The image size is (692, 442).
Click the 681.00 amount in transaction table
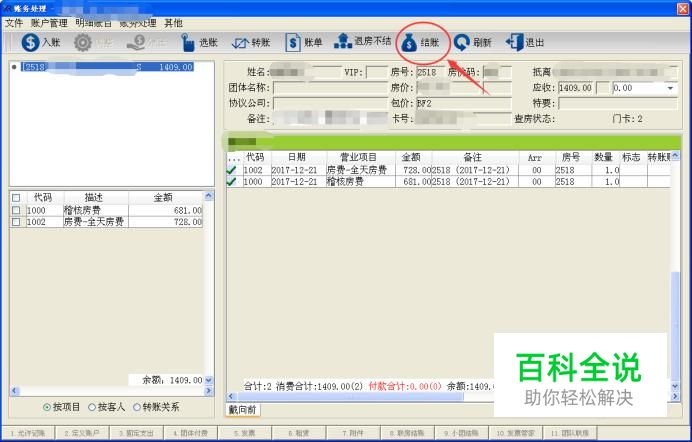click(x=413, y=181)
